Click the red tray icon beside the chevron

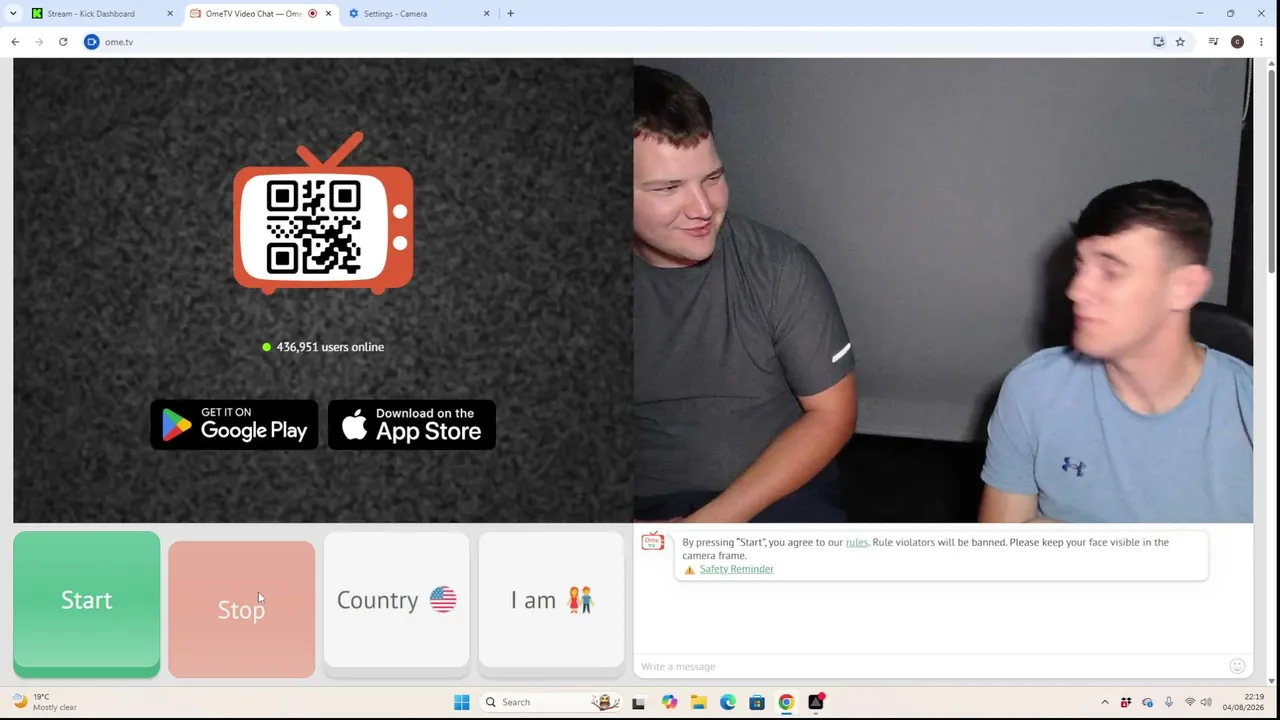click(1126, 702)
